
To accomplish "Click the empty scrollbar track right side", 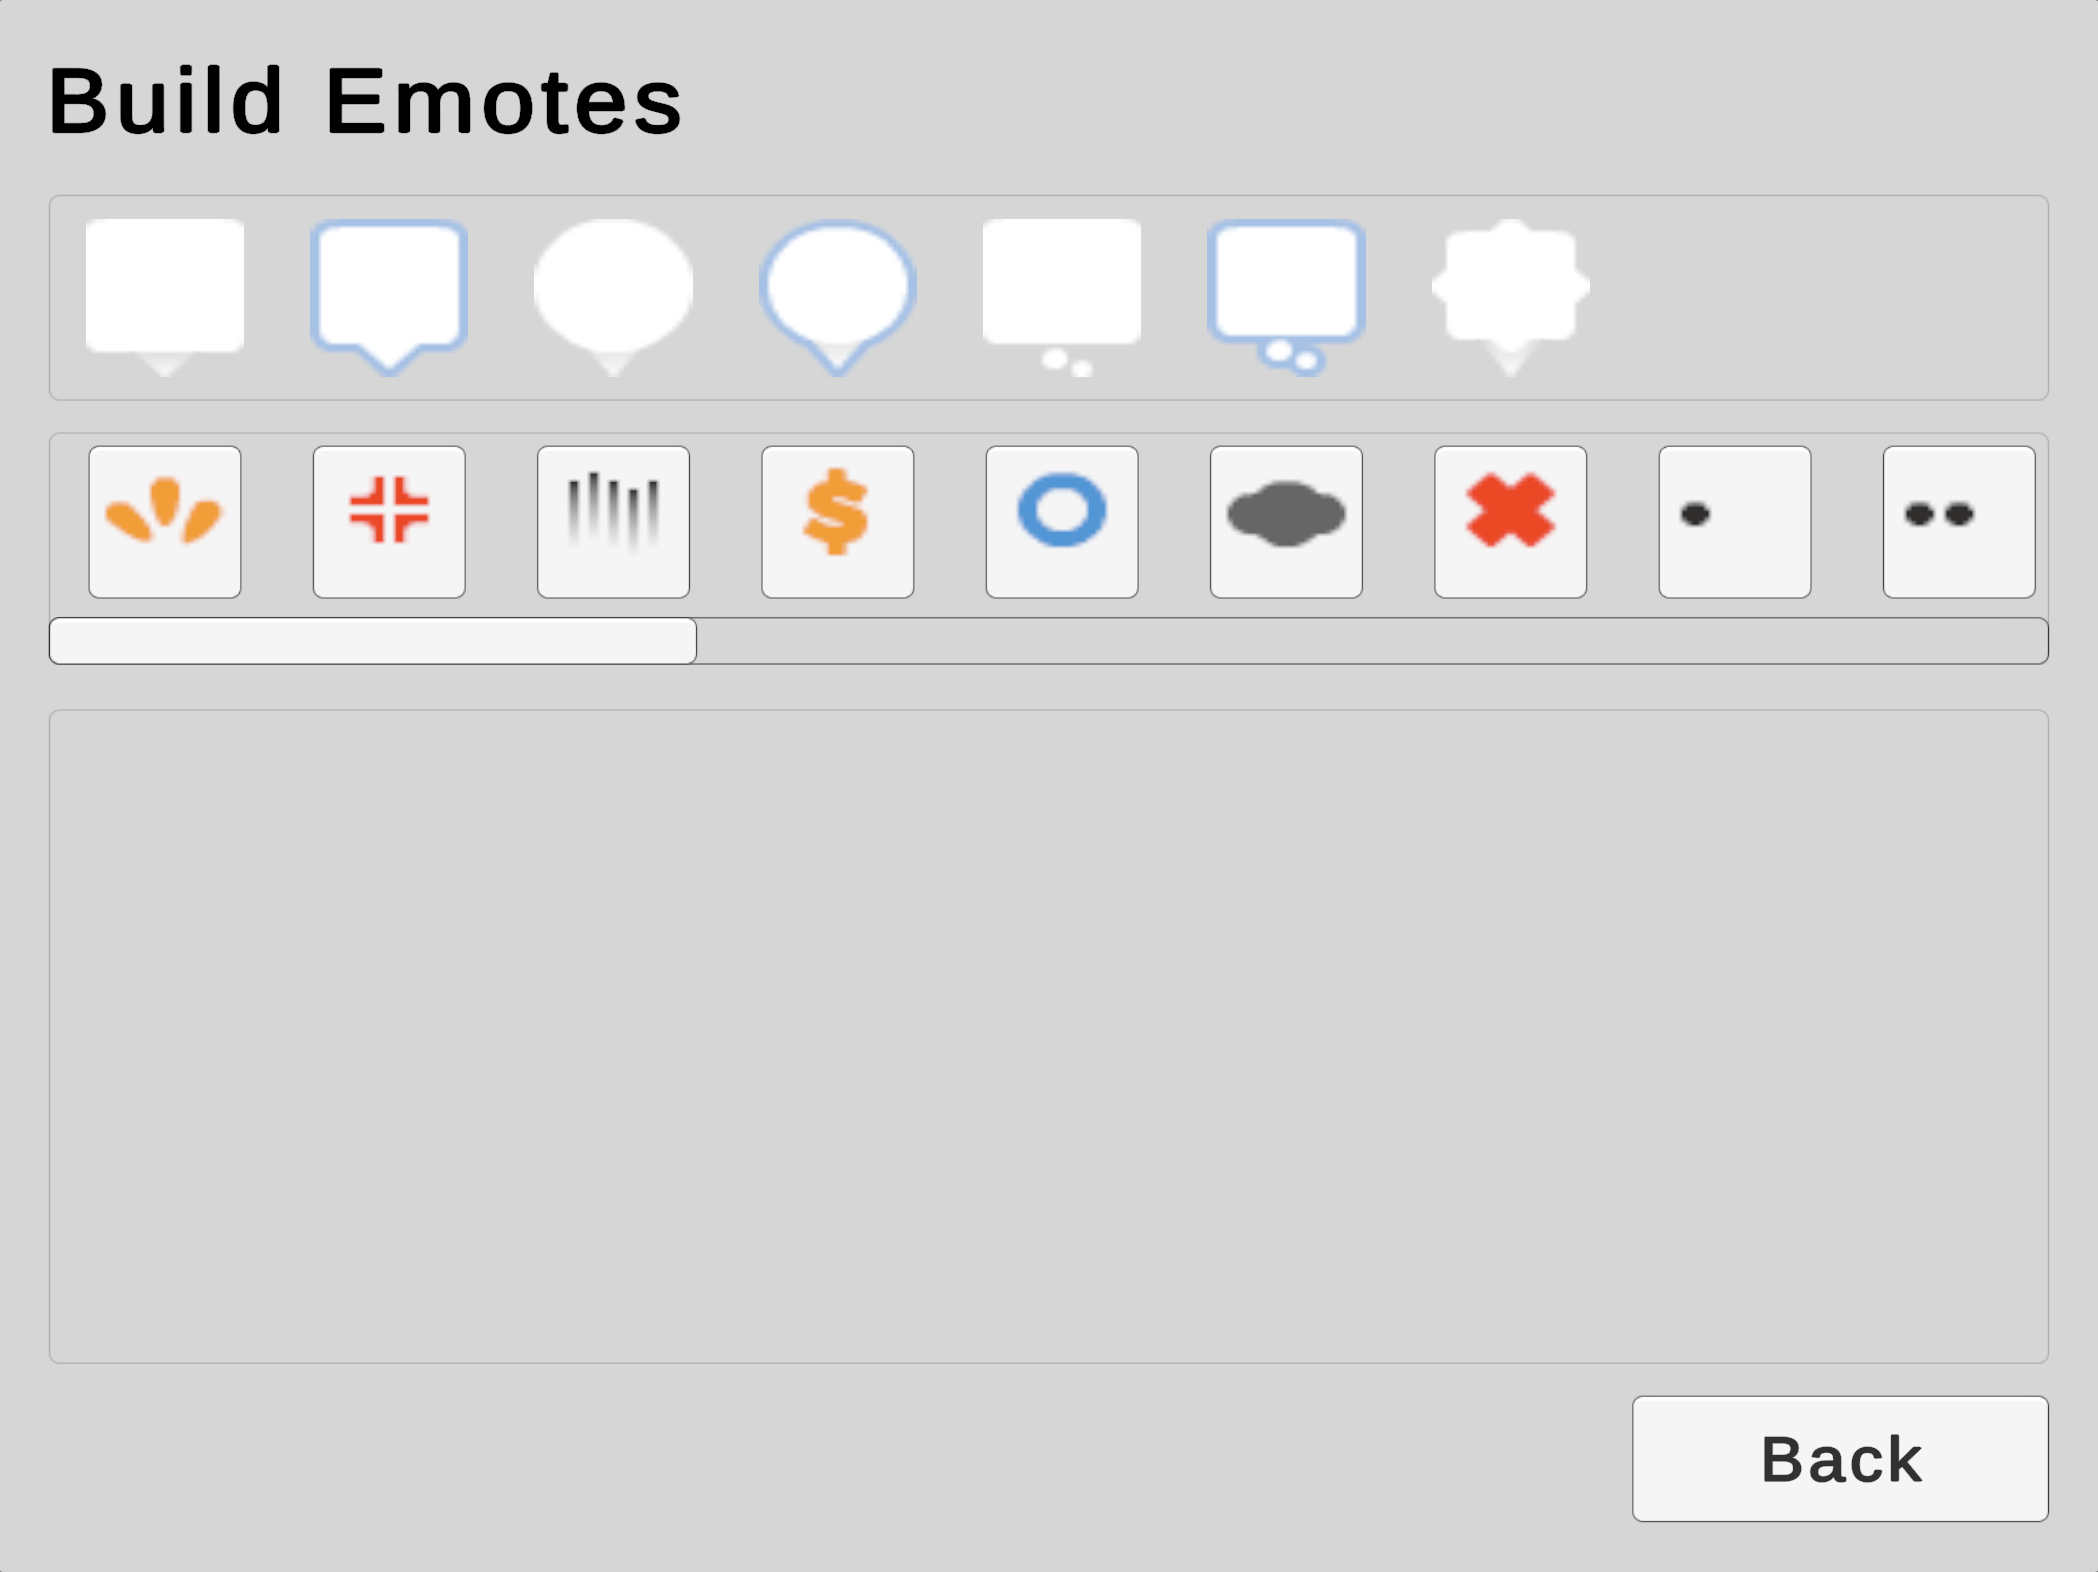I will click(x=1370, y=641).
